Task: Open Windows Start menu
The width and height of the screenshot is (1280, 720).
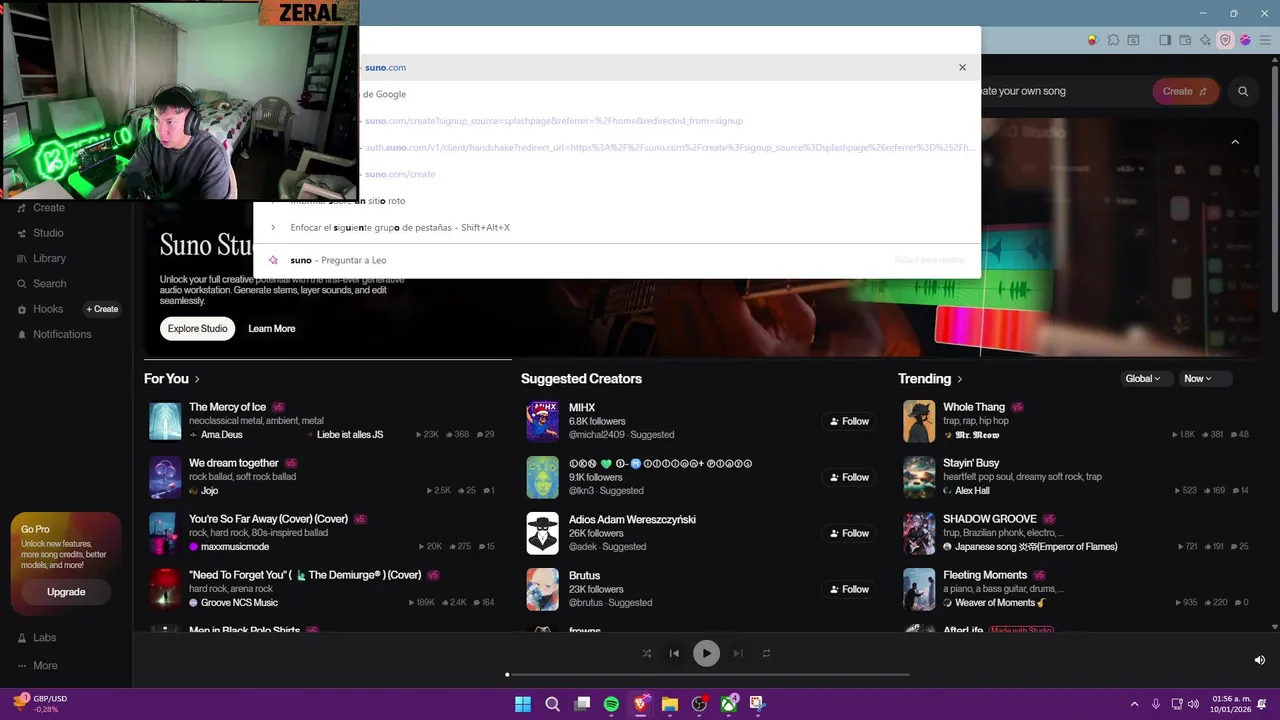Action: click(x=523, y=704)
